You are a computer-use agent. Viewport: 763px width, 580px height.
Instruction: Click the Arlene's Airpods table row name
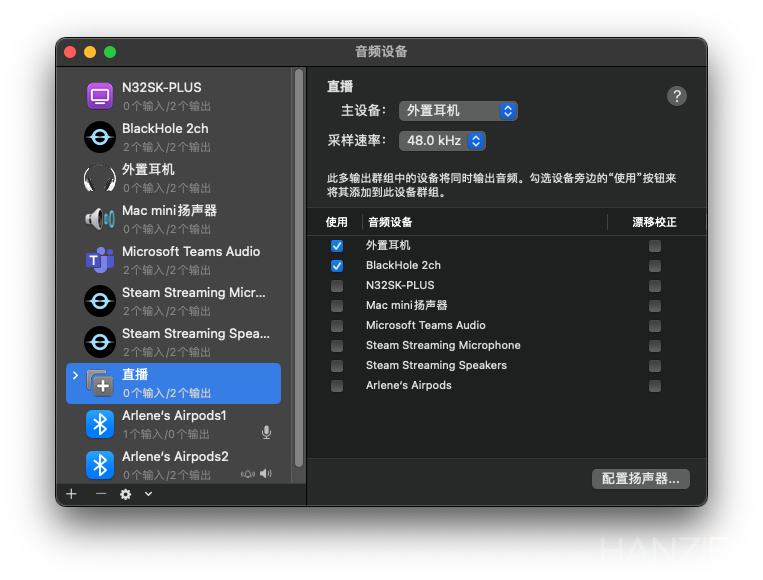[409, 385]
